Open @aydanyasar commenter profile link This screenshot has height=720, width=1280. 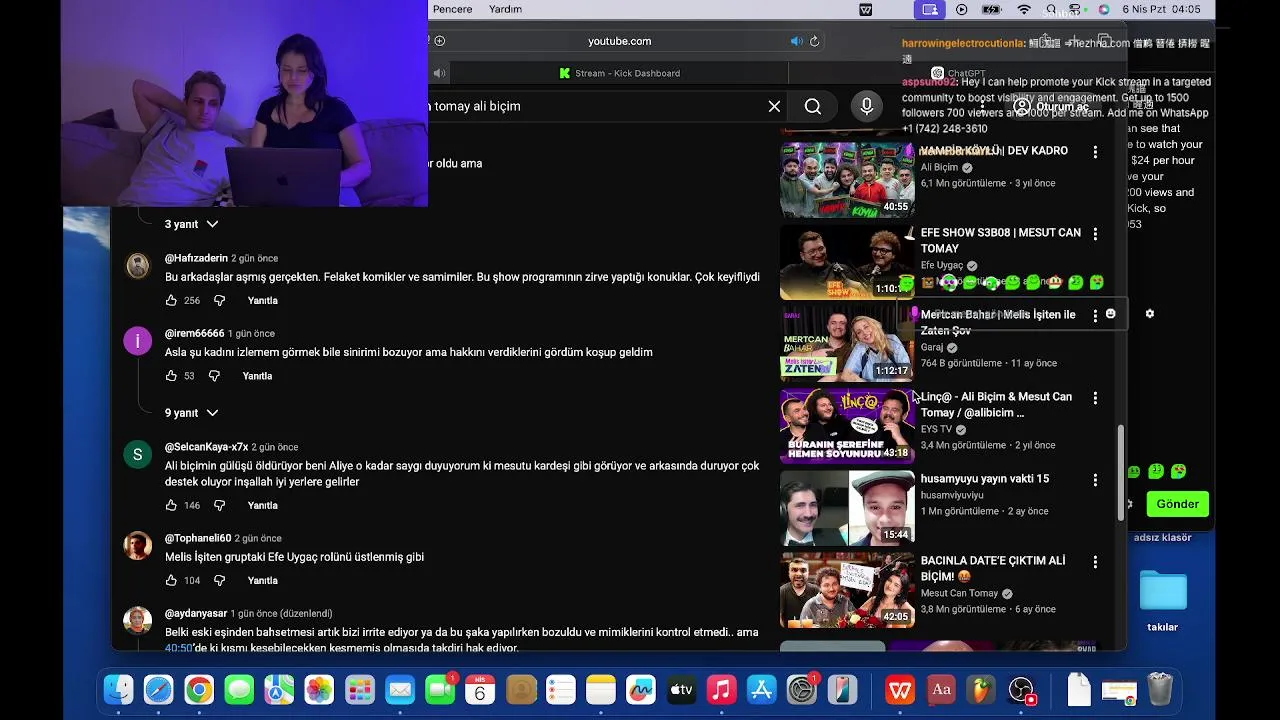(x=198, y=613)
